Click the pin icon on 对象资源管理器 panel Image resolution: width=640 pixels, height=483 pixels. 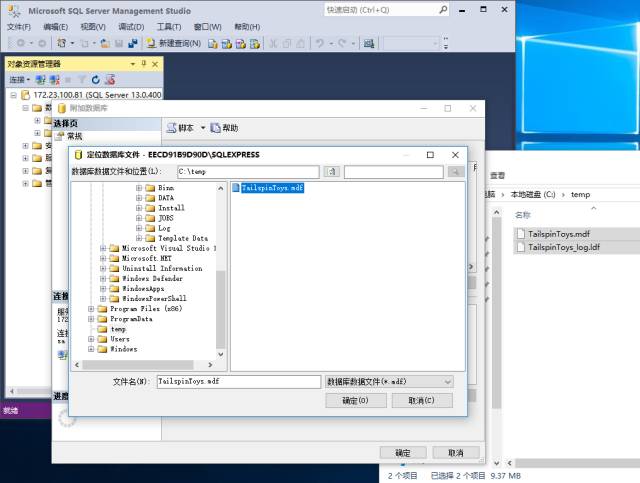[x=144, y=64]
